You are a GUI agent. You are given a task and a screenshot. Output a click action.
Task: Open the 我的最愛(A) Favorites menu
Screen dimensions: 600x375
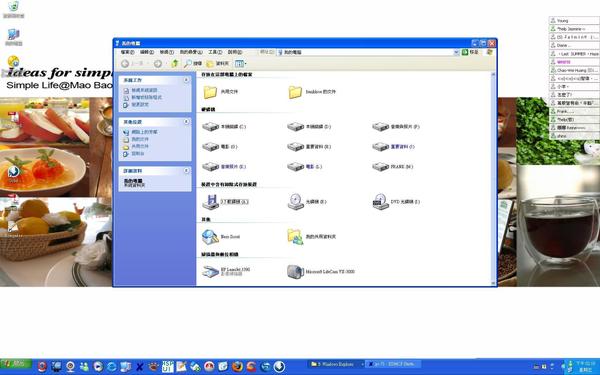pos(191,52)
